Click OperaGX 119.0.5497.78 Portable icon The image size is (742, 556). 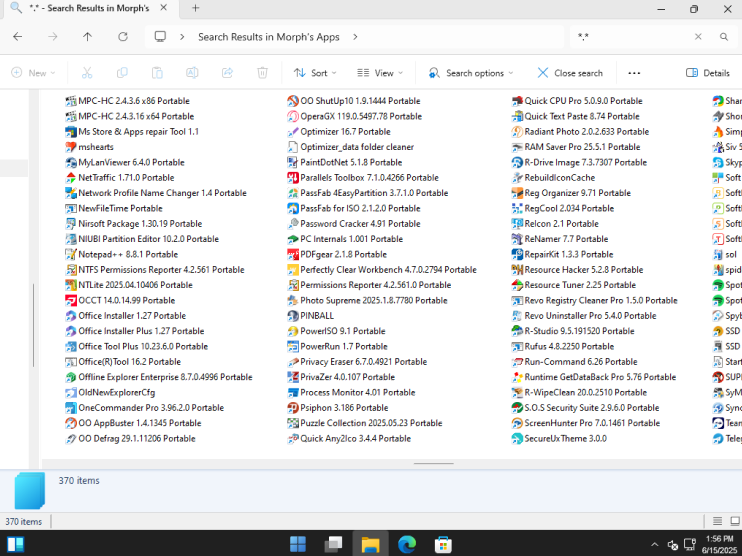[293, 116]
